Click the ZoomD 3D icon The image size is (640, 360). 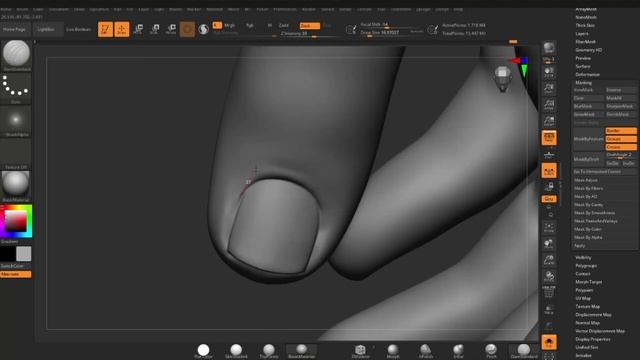click(549, 260)
